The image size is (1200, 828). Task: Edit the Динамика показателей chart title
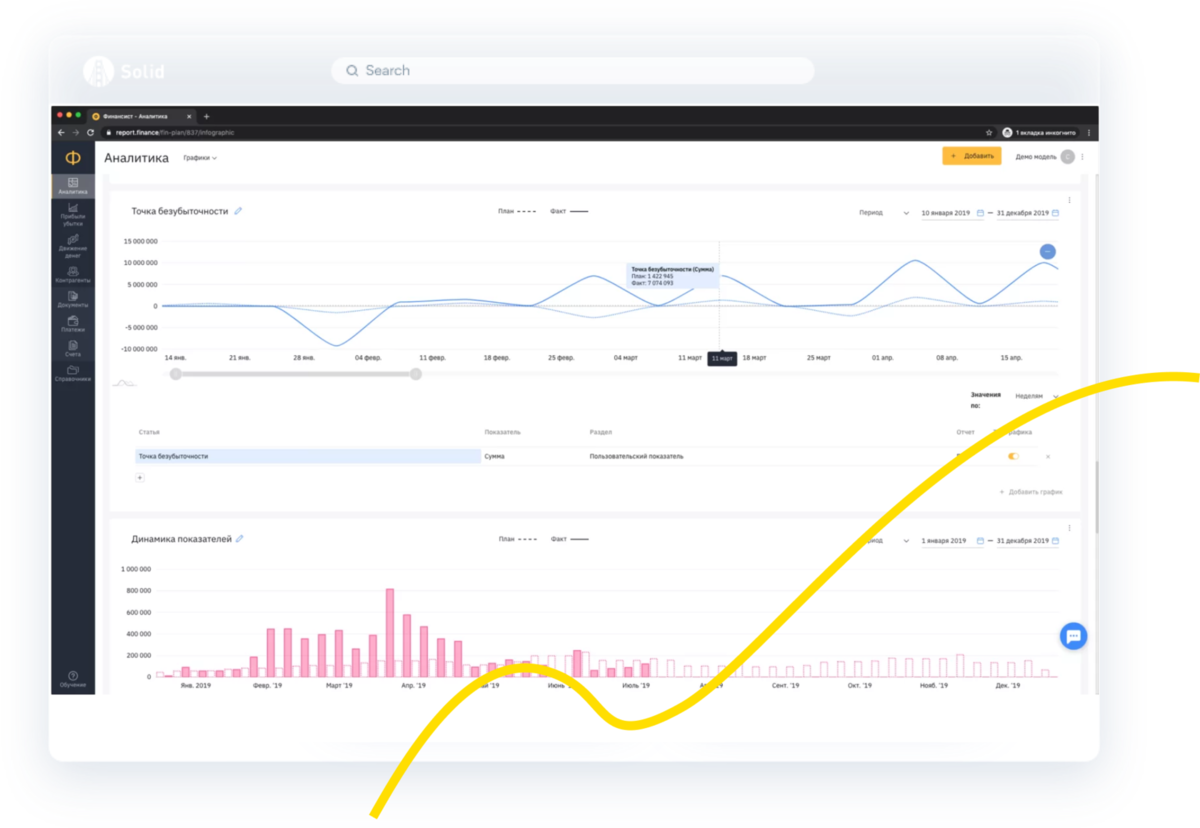(240, 539)
